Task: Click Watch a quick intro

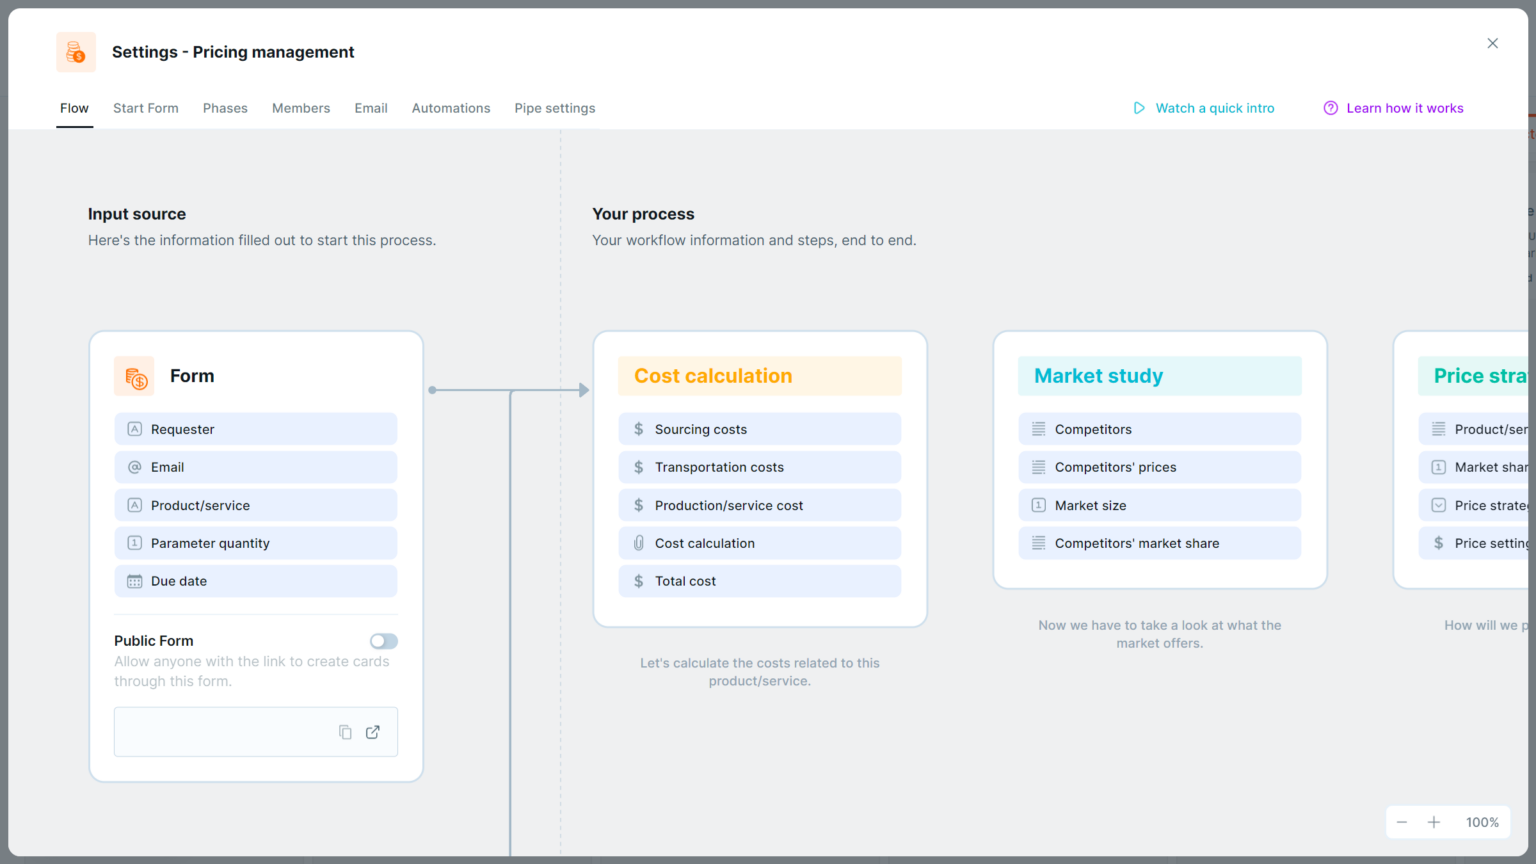Action: (1214, 108)
